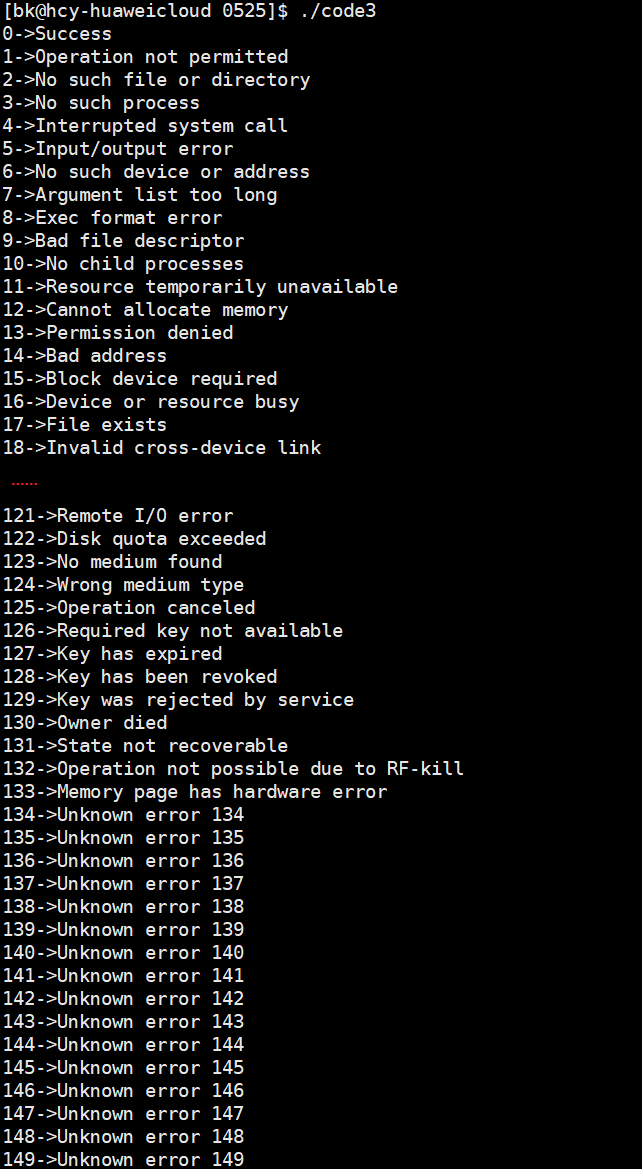Click 'Invalid cross-device link' line

pyautogui.click(x=162, y=448)
